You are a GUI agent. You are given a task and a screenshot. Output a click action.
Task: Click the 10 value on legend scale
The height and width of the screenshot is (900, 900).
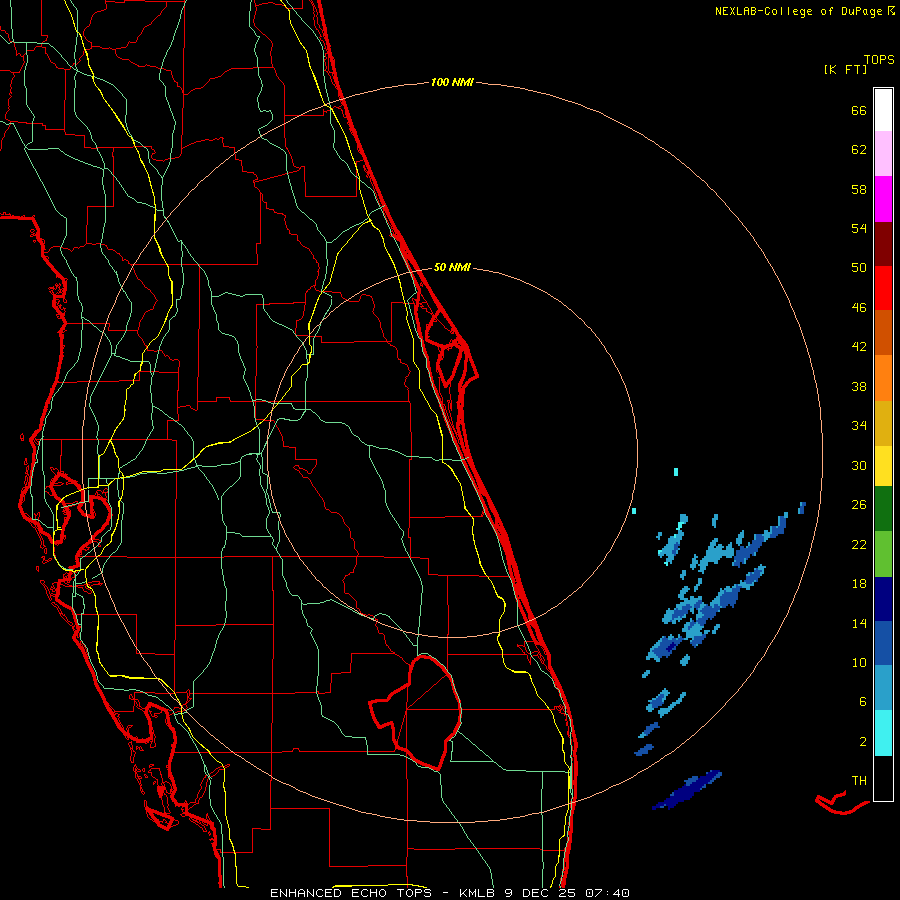coord(859,662)
